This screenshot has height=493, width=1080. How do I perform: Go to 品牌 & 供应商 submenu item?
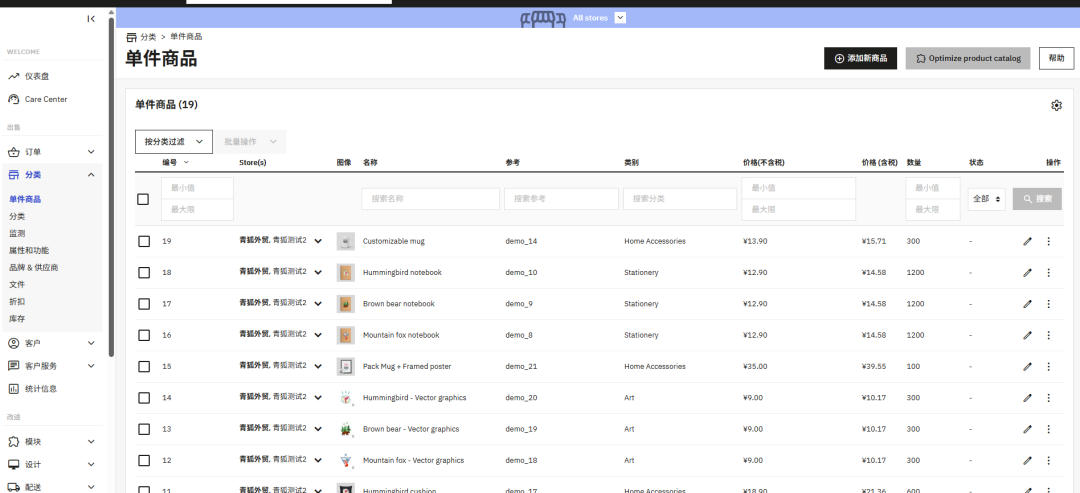(x=33, y=267)
